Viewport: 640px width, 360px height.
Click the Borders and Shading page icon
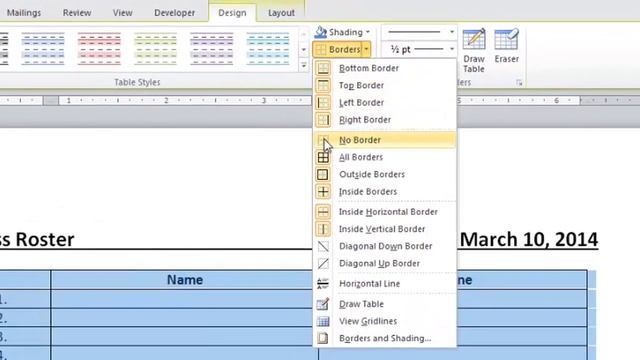[x=323, y=338]
